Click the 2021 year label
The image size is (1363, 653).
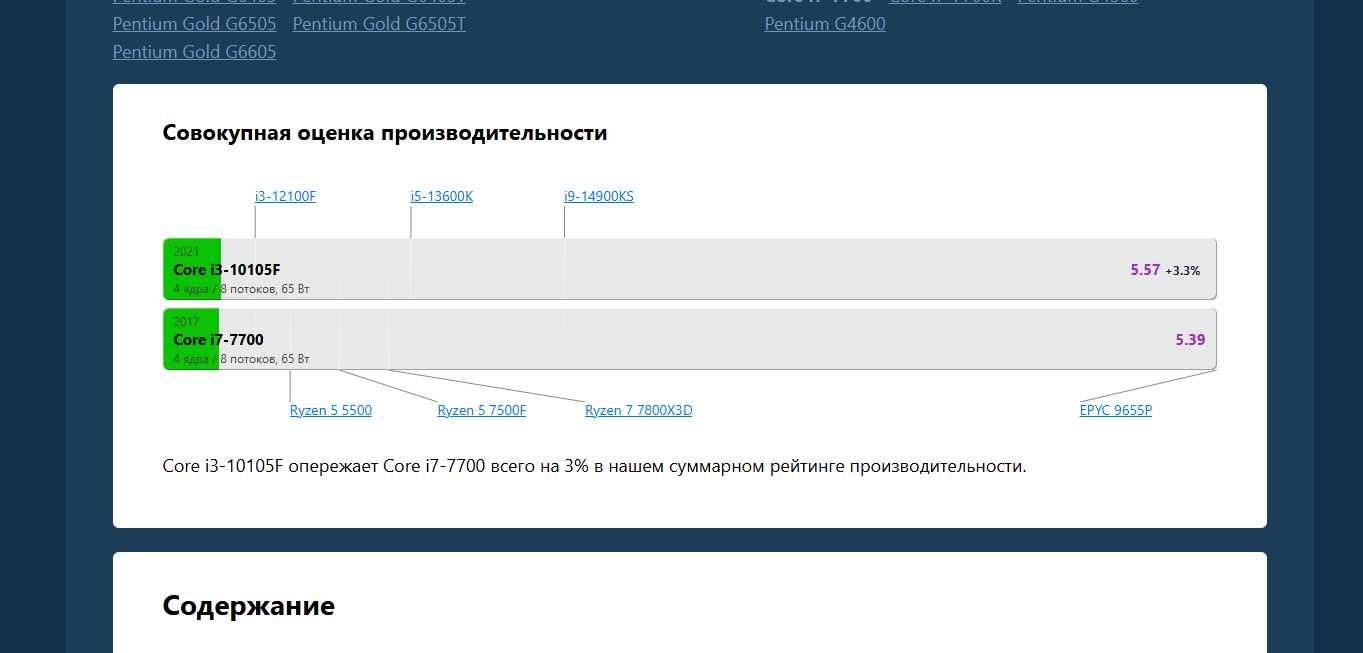pyautogui.click(x=186, y=252)
